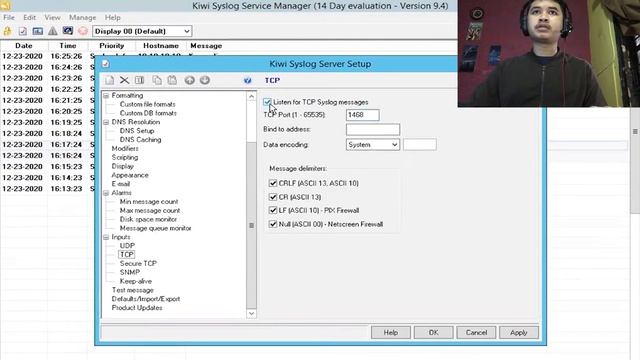Open the Edit menu
The width and height of the screenshot is (640, 360).
[x=29, y=18]
